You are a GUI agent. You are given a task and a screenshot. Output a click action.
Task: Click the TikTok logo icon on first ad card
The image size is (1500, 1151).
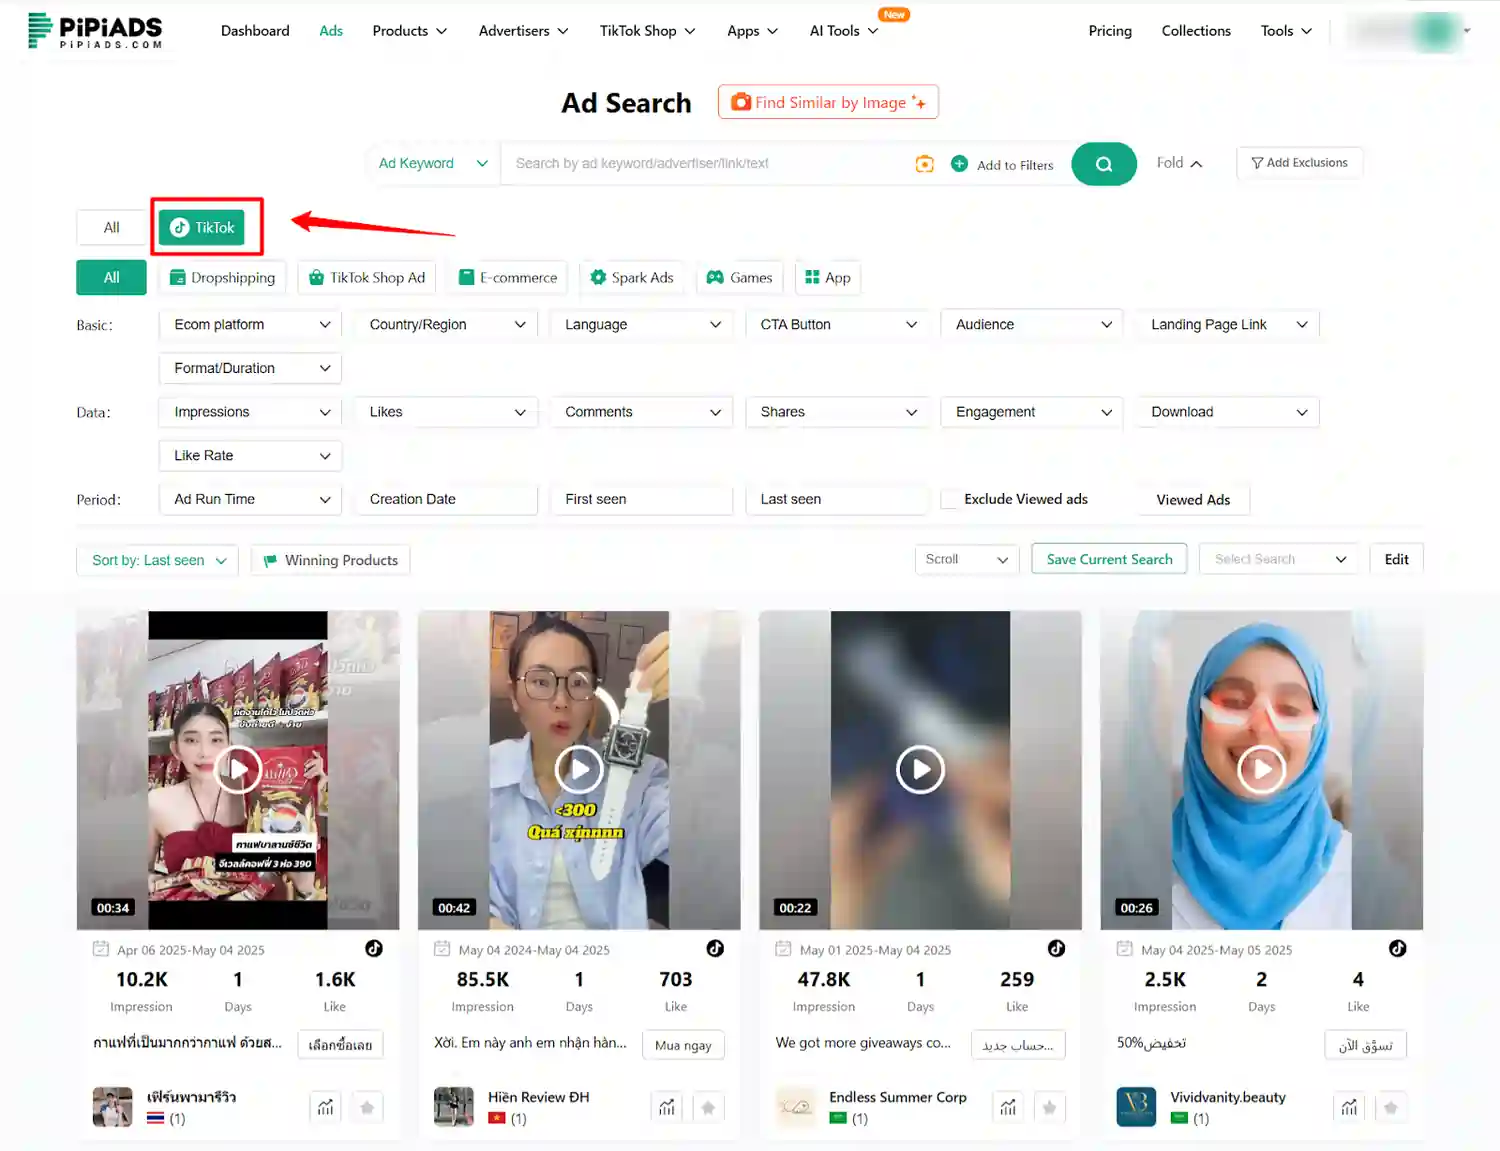coord(374,948)
